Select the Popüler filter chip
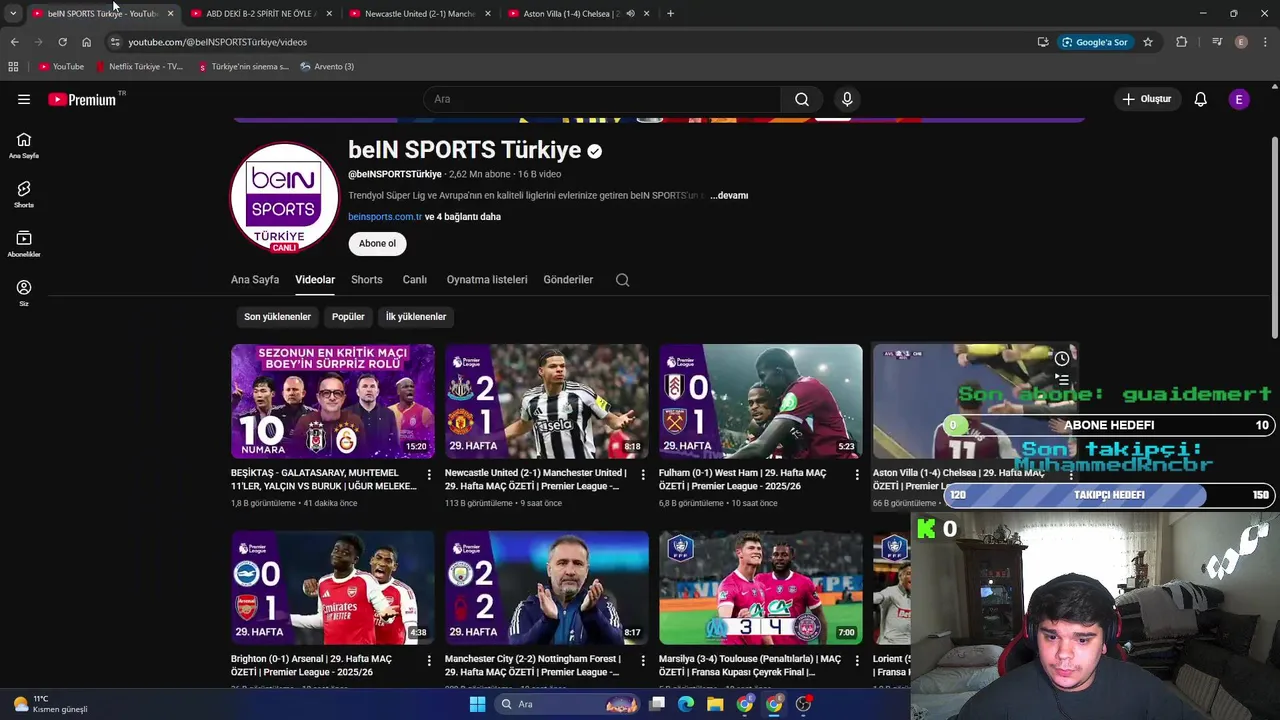 (x=348, y=317)
